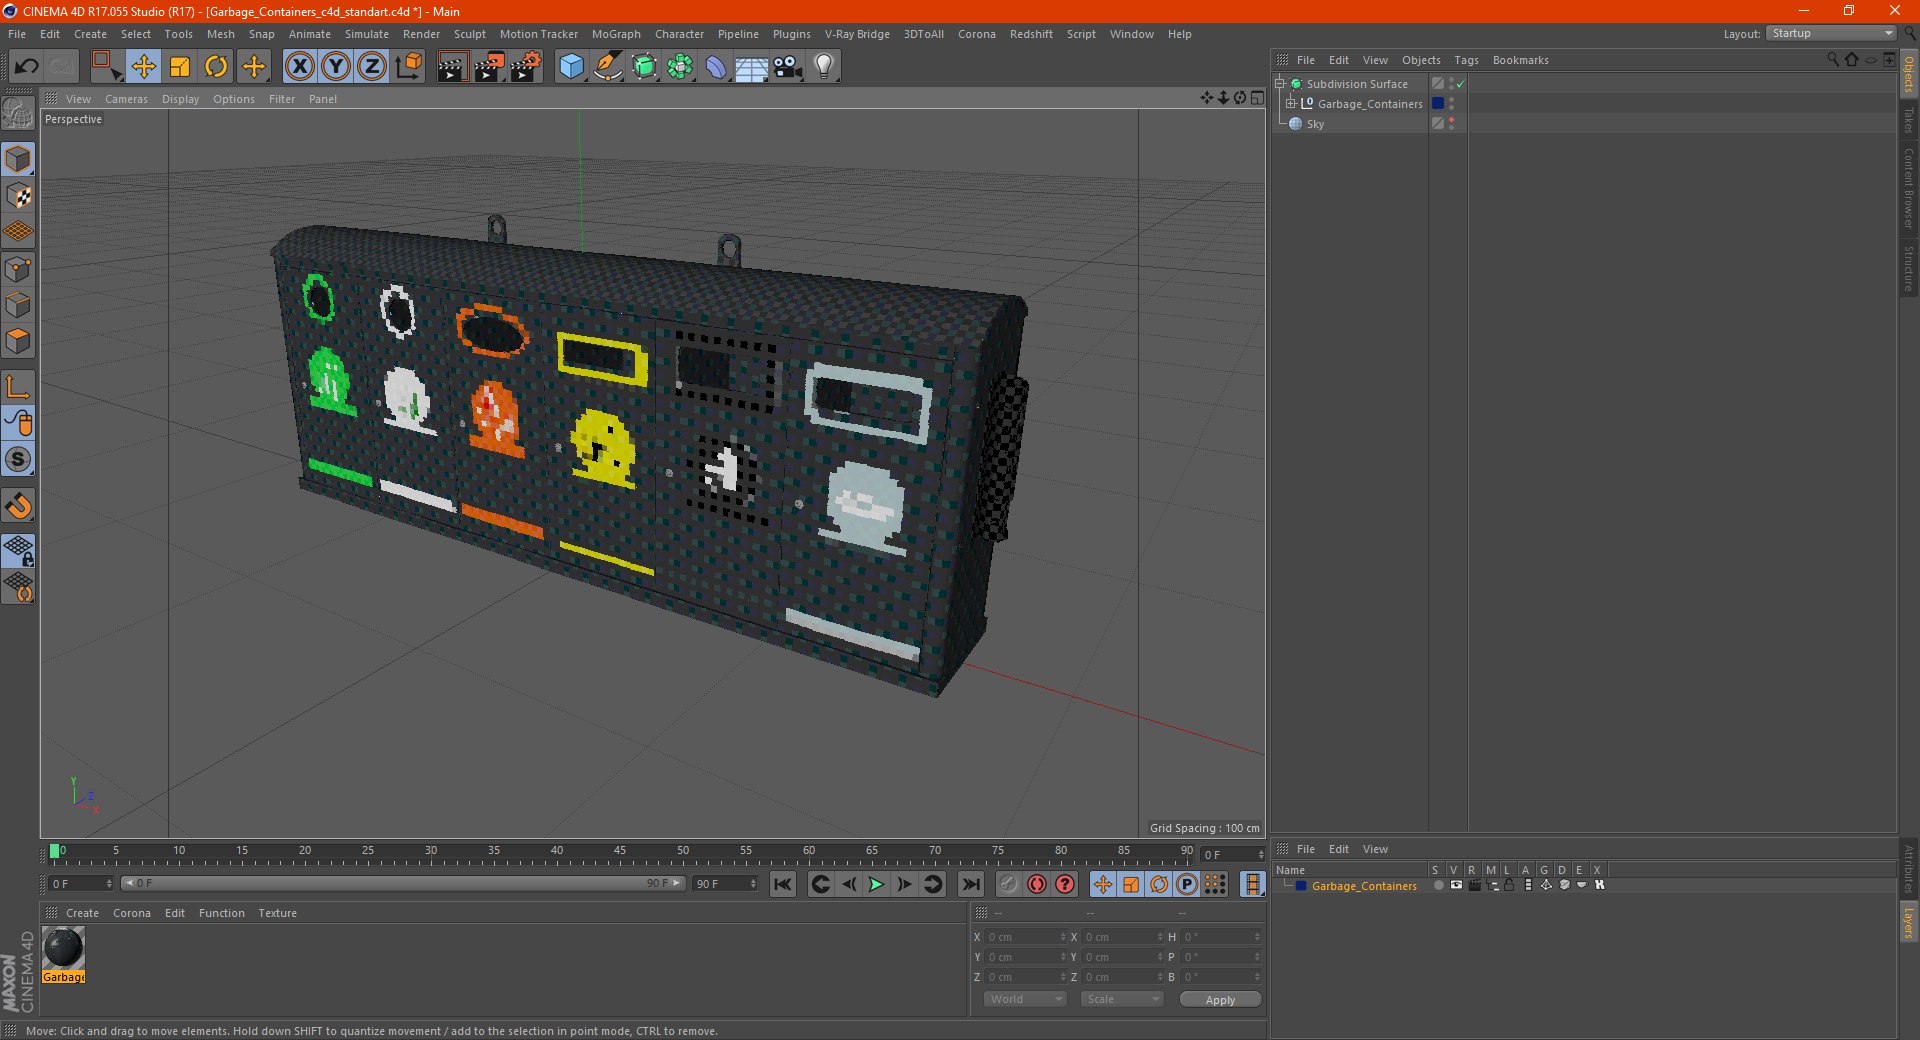Open the Render menu
The image size is (1920, 1040).
click(421, 34)
